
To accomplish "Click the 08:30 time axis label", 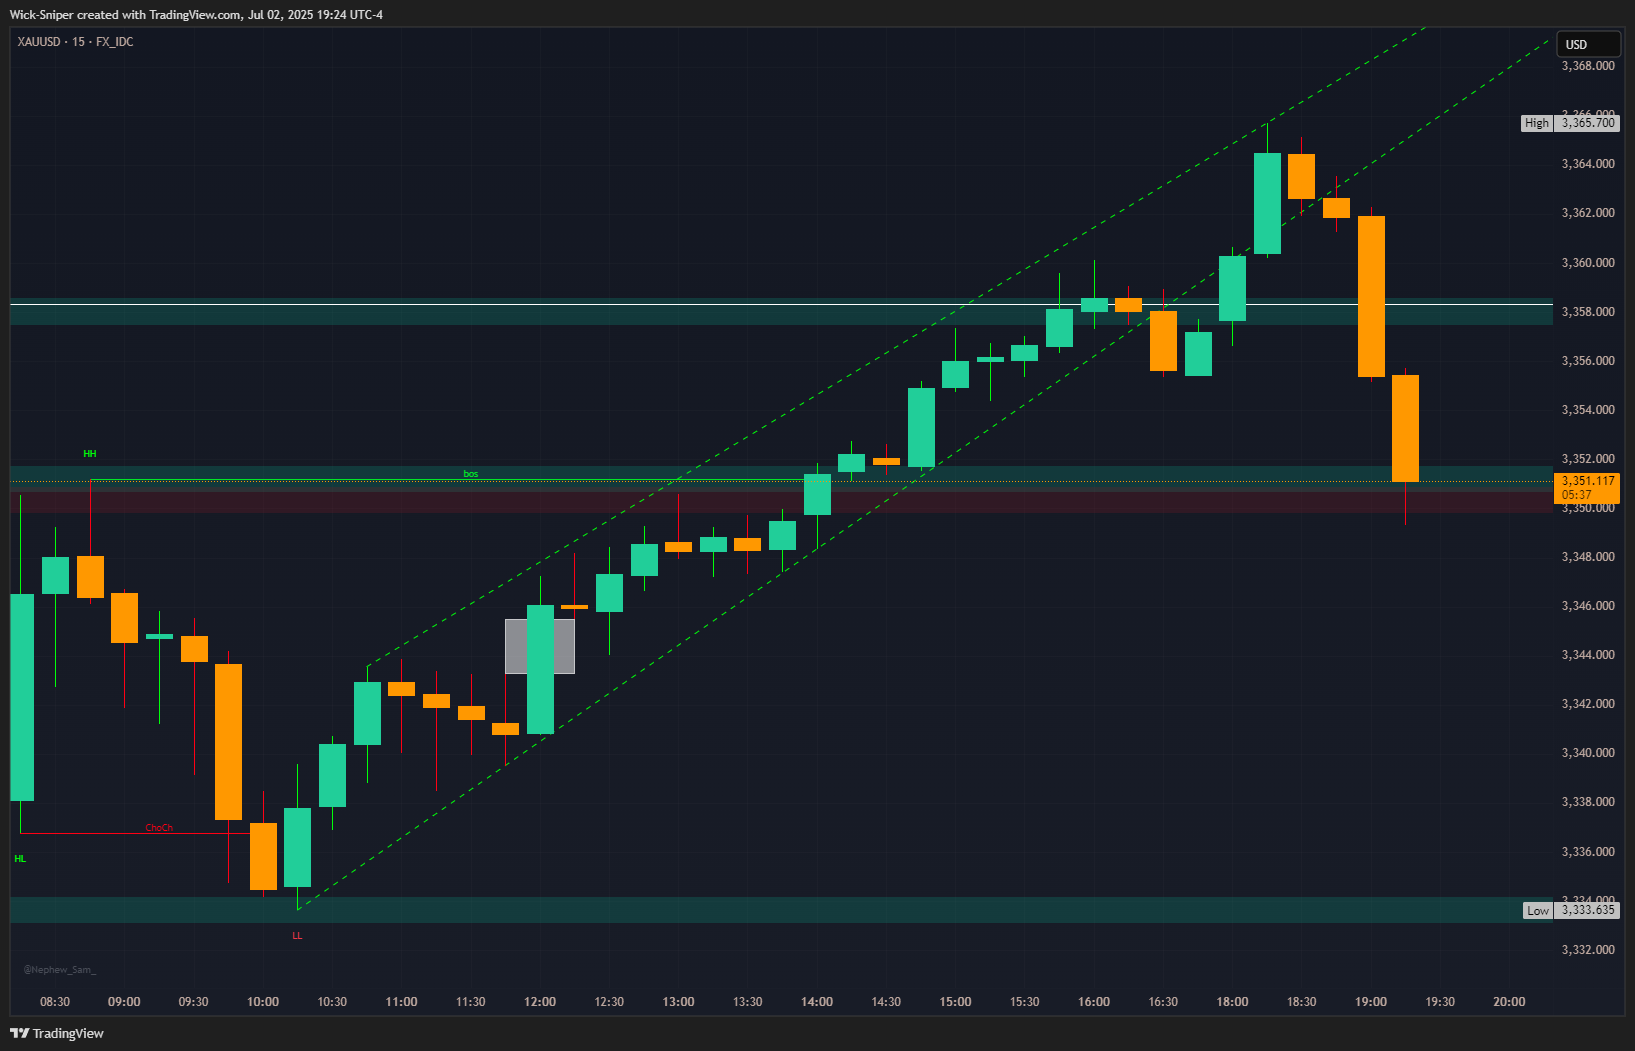I will coord(55,1002).
